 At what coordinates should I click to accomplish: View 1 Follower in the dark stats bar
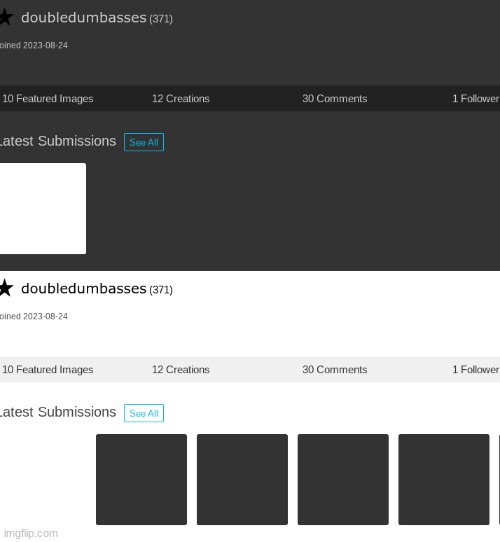476,99
